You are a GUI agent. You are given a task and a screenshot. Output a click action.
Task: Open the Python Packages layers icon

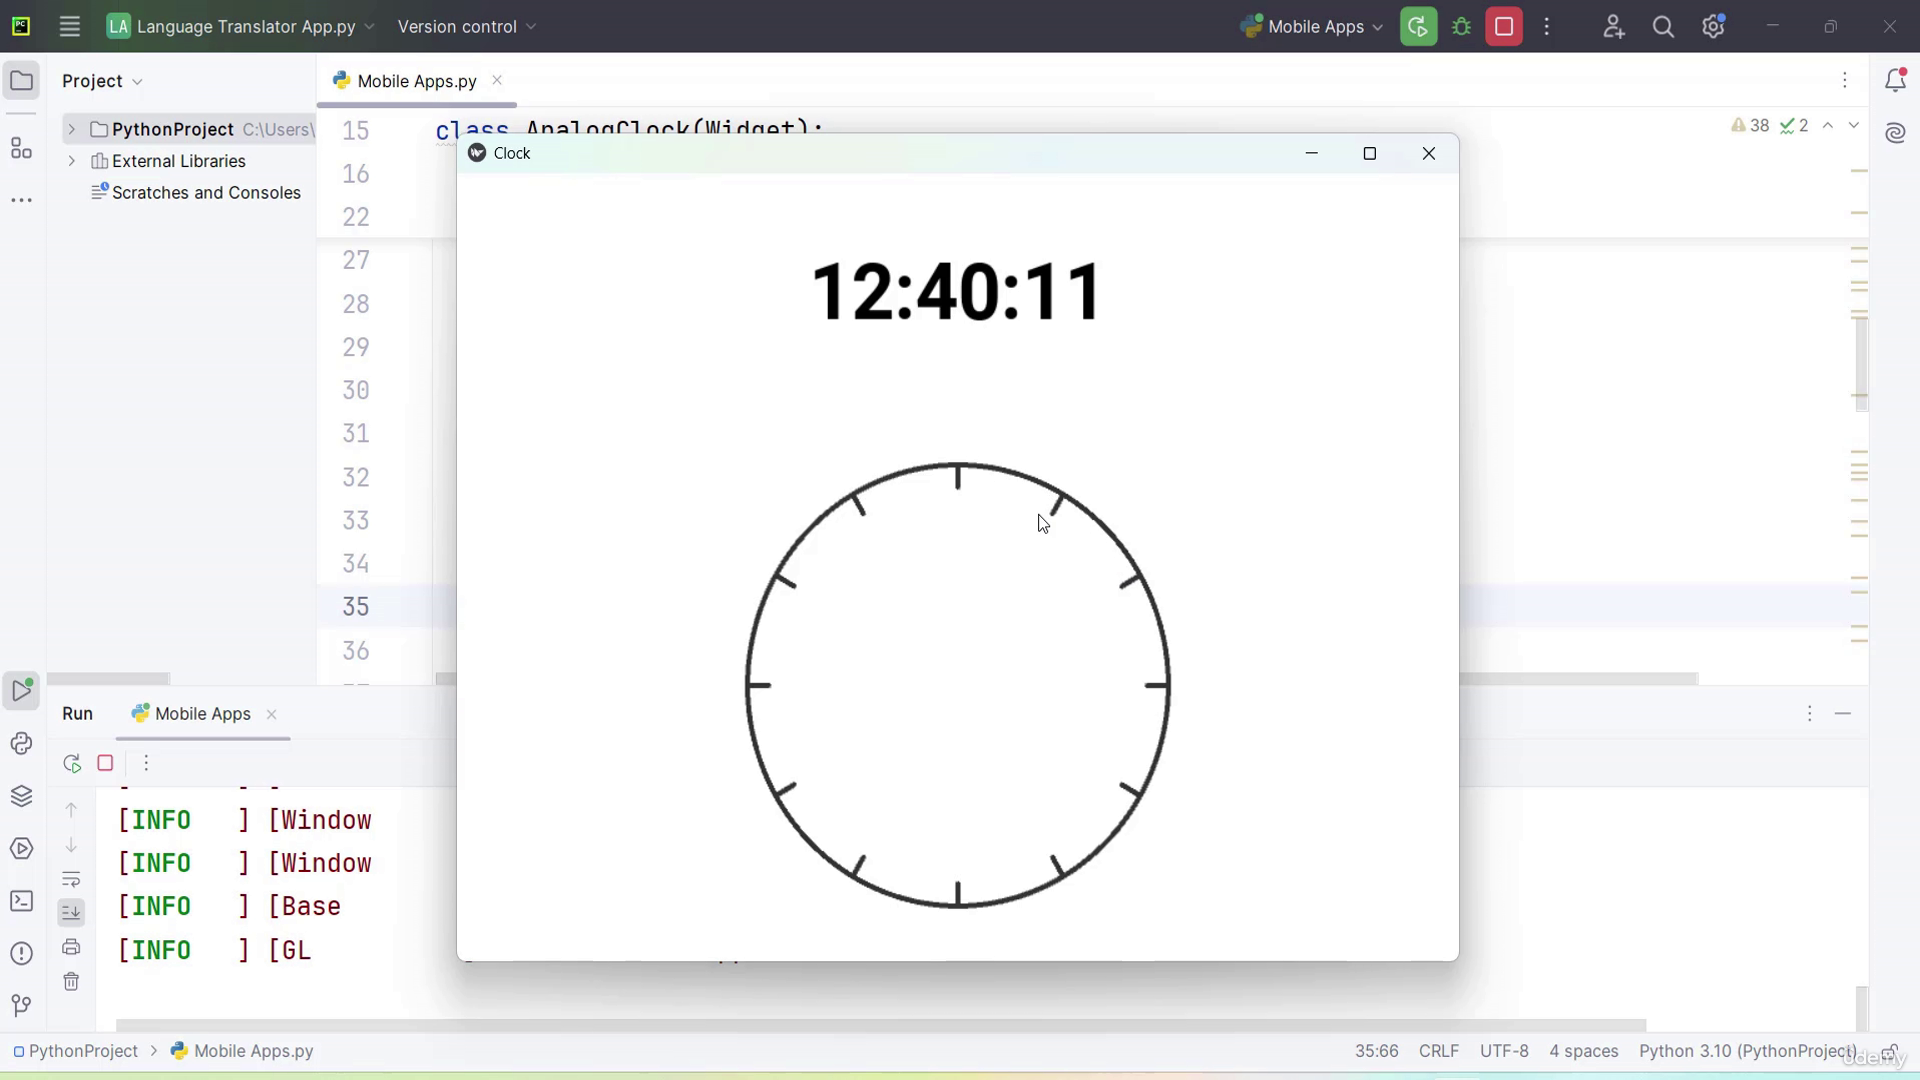pos(21,796)
